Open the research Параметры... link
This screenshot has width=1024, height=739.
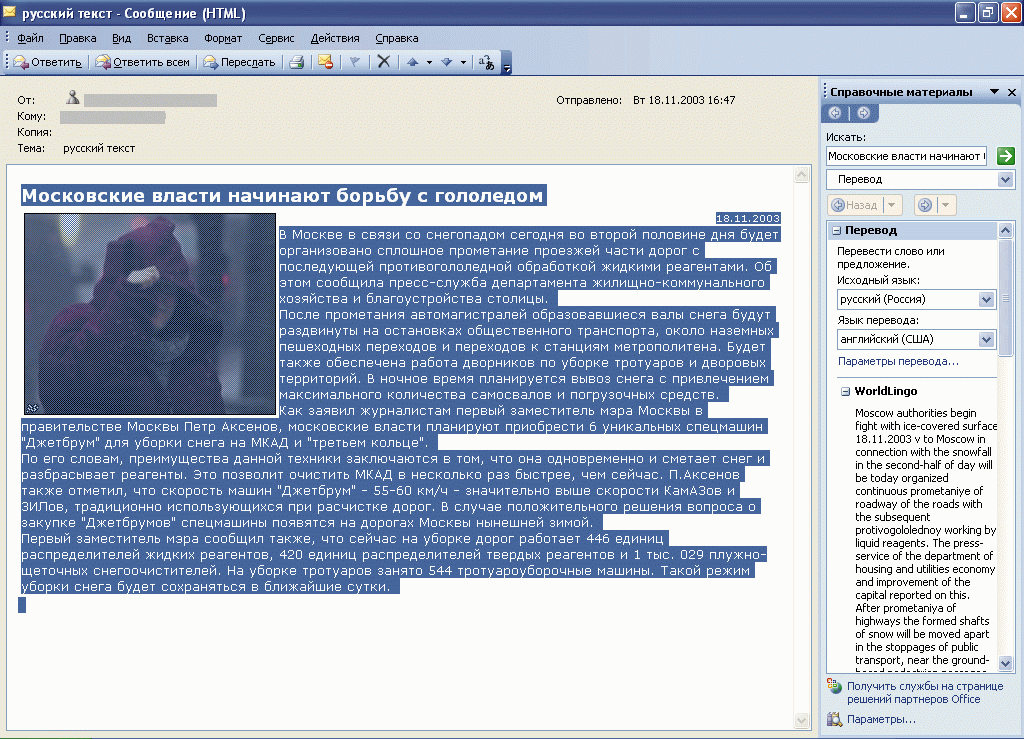click(x=881, y=719)
